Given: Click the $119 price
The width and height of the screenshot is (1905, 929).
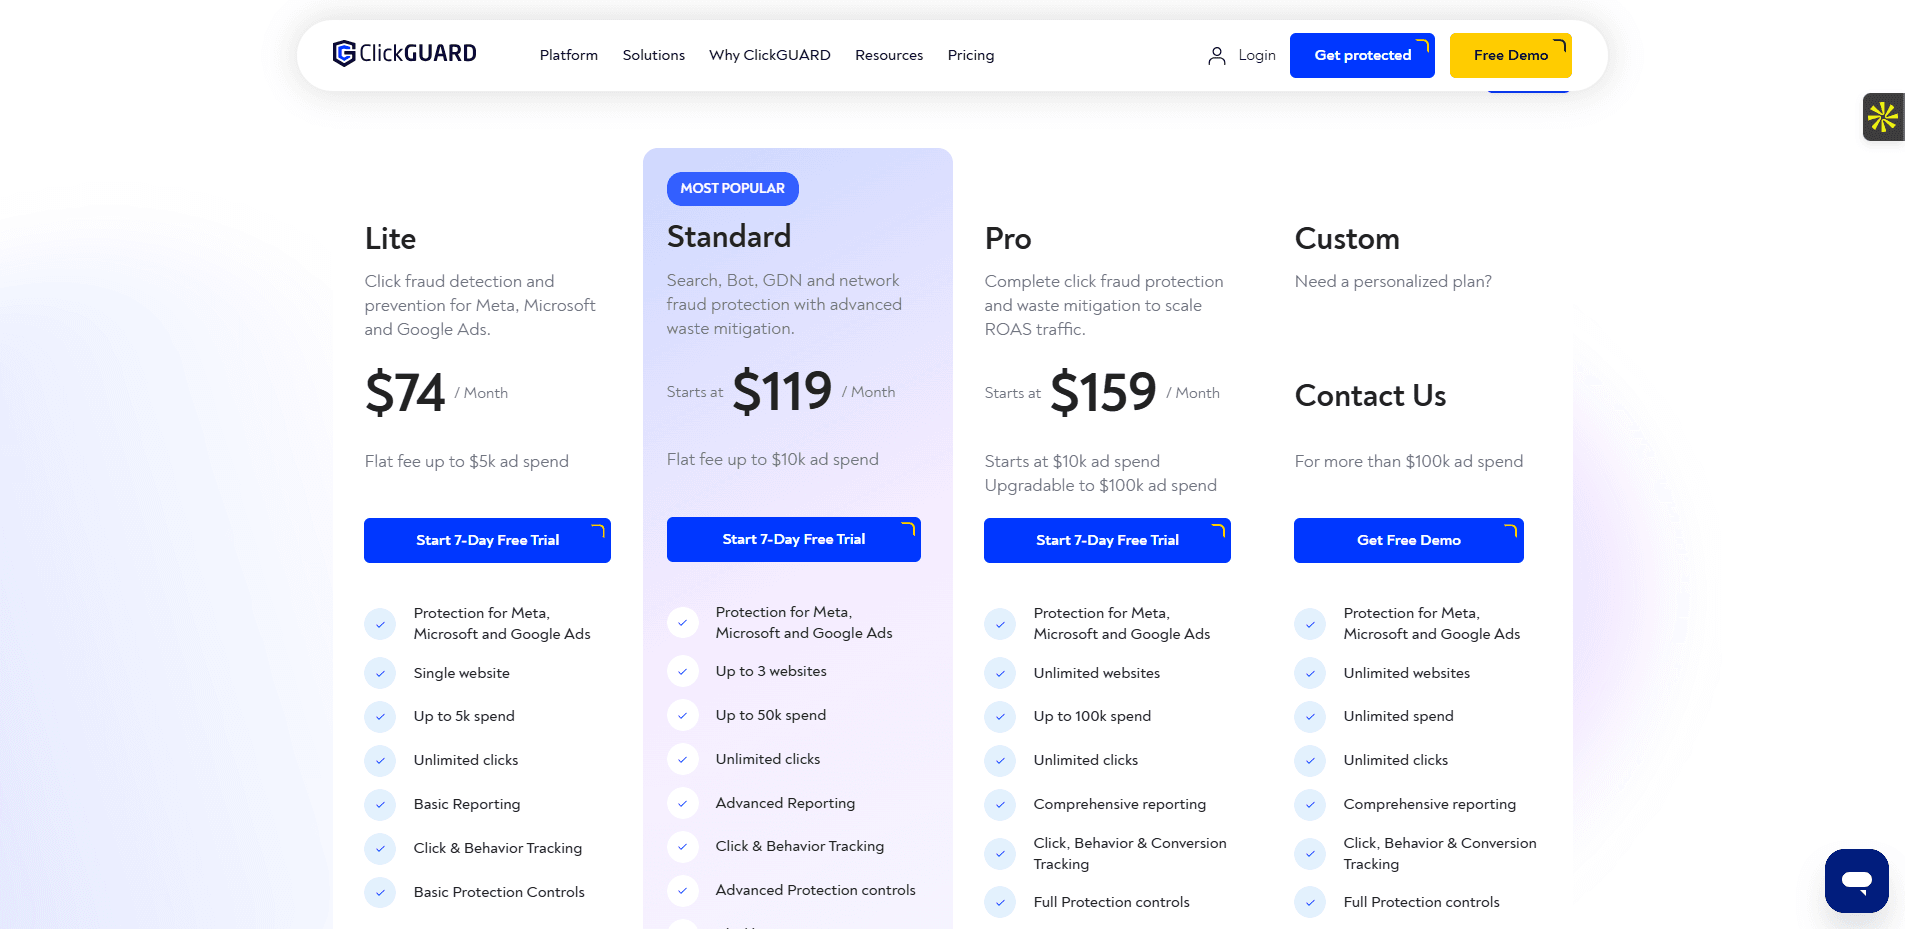Looking at the screenshot, I should pyautogui.click(x=782, y=391).
